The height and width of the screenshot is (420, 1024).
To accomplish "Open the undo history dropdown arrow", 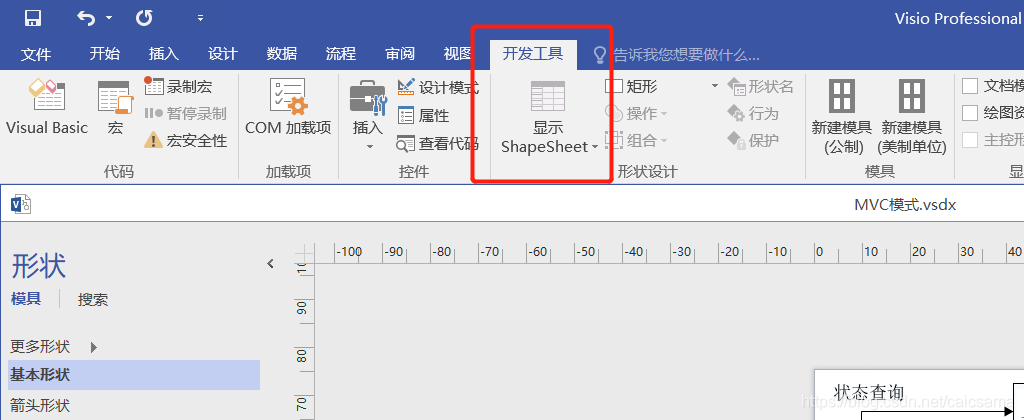I will click(x=108, y=18).
